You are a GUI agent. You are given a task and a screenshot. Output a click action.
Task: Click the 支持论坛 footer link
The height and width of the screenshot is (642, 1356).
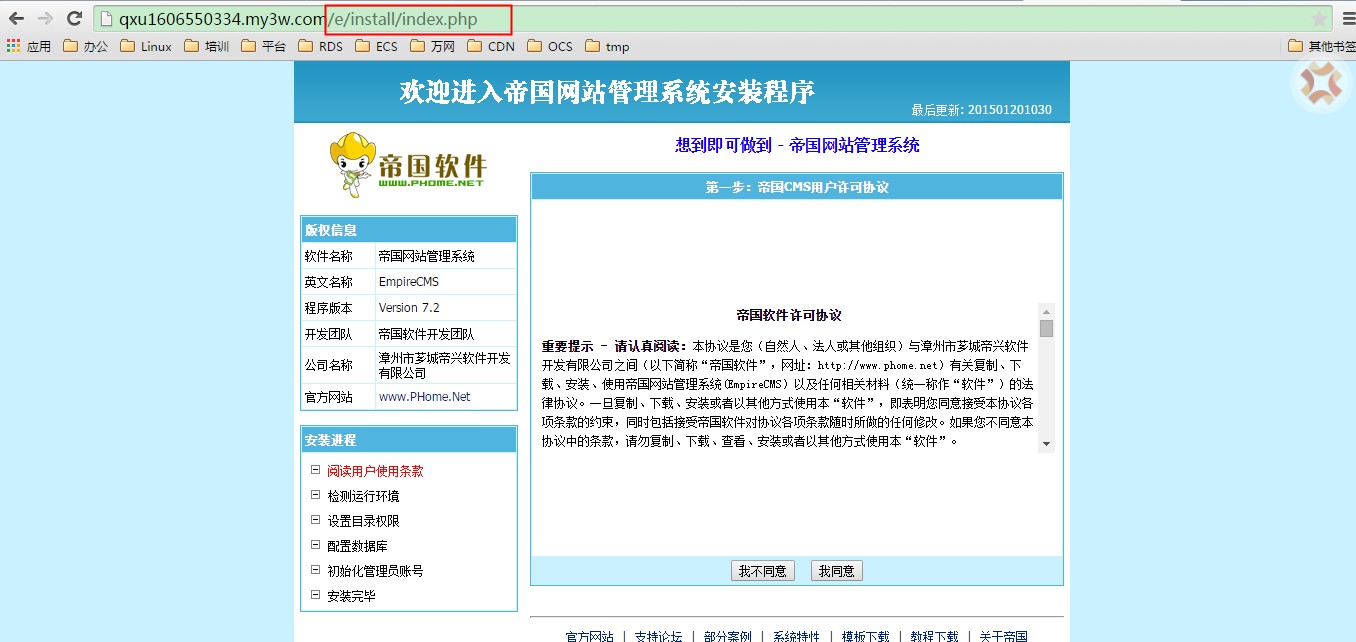(x=658, y=636)
